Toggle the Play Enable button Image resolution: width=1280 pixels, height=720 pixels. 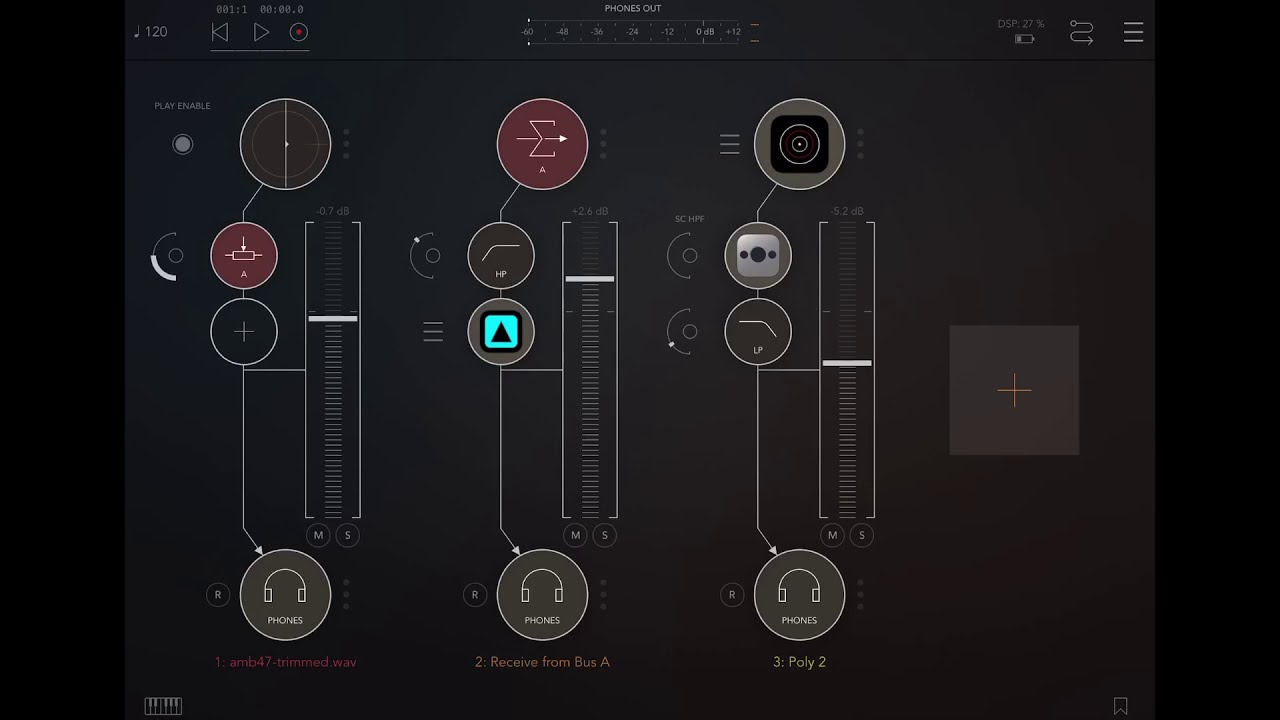[182, 144]
